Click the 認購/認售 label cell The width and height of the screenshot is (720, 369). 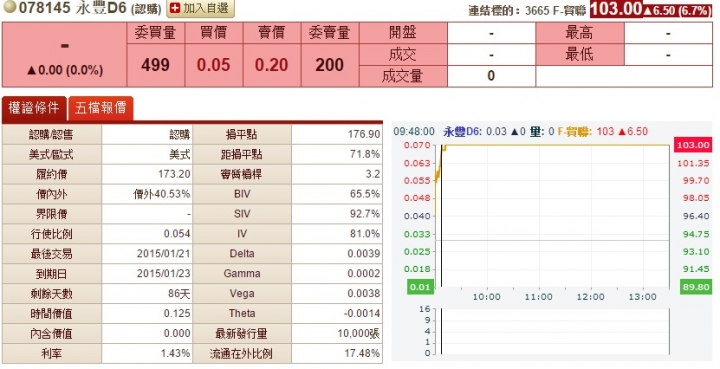[x=51, y=134]
